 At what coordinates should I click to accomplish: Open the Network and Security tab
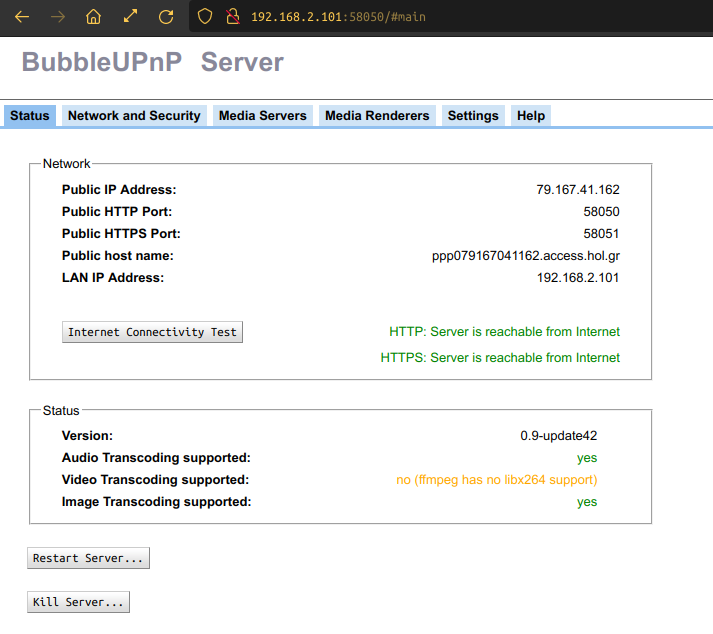click(x=134, y=116)
